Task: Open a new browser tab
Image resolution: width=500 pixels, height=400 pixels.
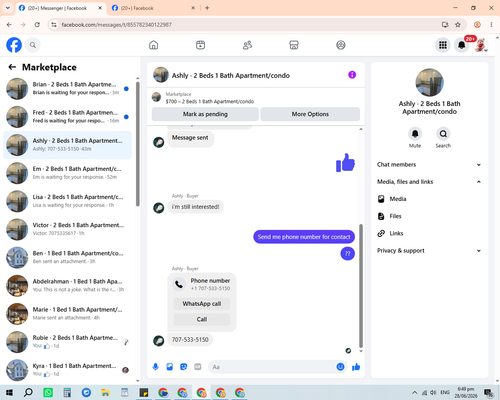Action: click(207, 8)
